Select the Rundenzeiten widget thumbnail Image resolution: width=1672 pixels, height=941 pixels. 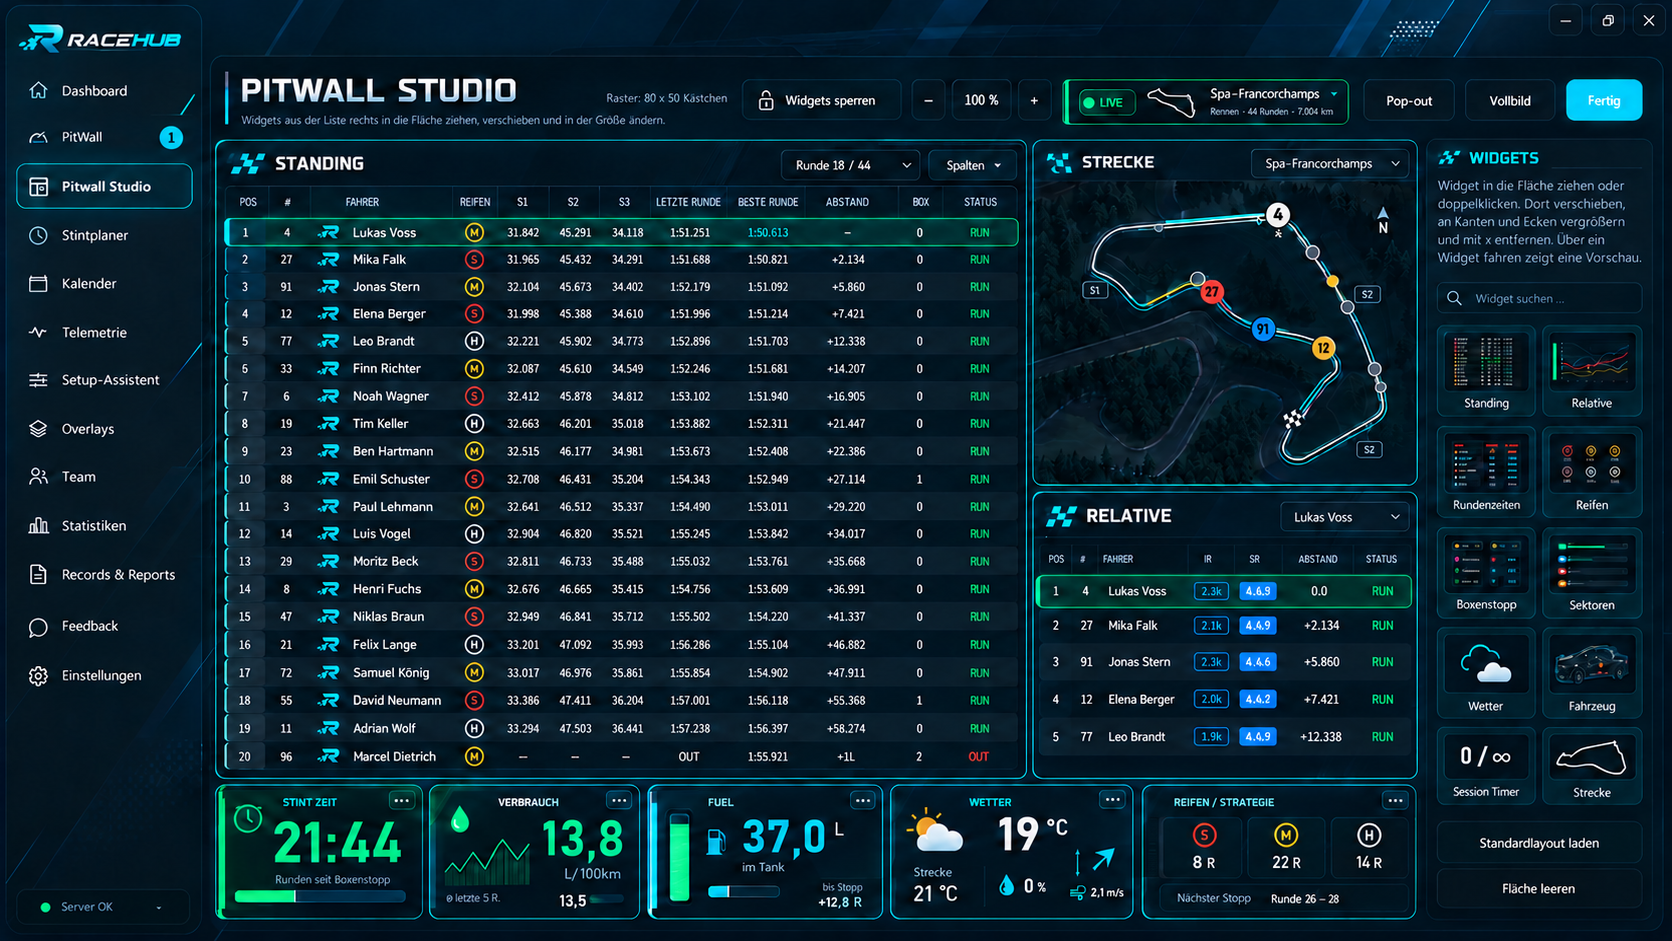pyautogui.click(x=1486, y=472)
